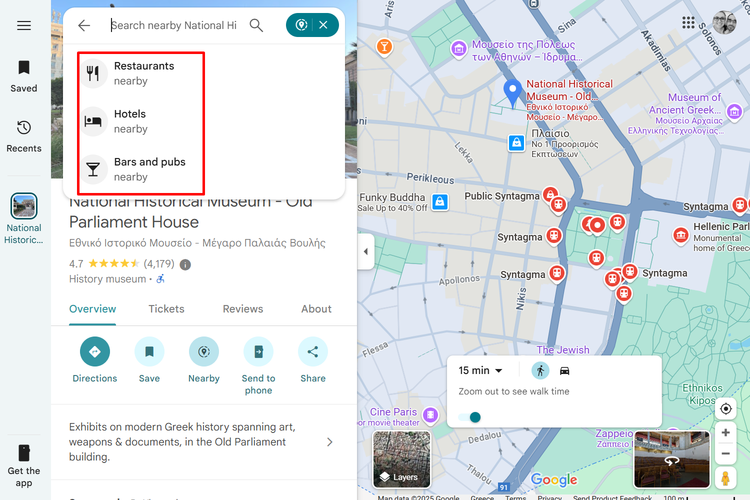Open the Street View interior photo thumbnail
The width and height of the screenshot is (750, 500).
tap(672, 459)
